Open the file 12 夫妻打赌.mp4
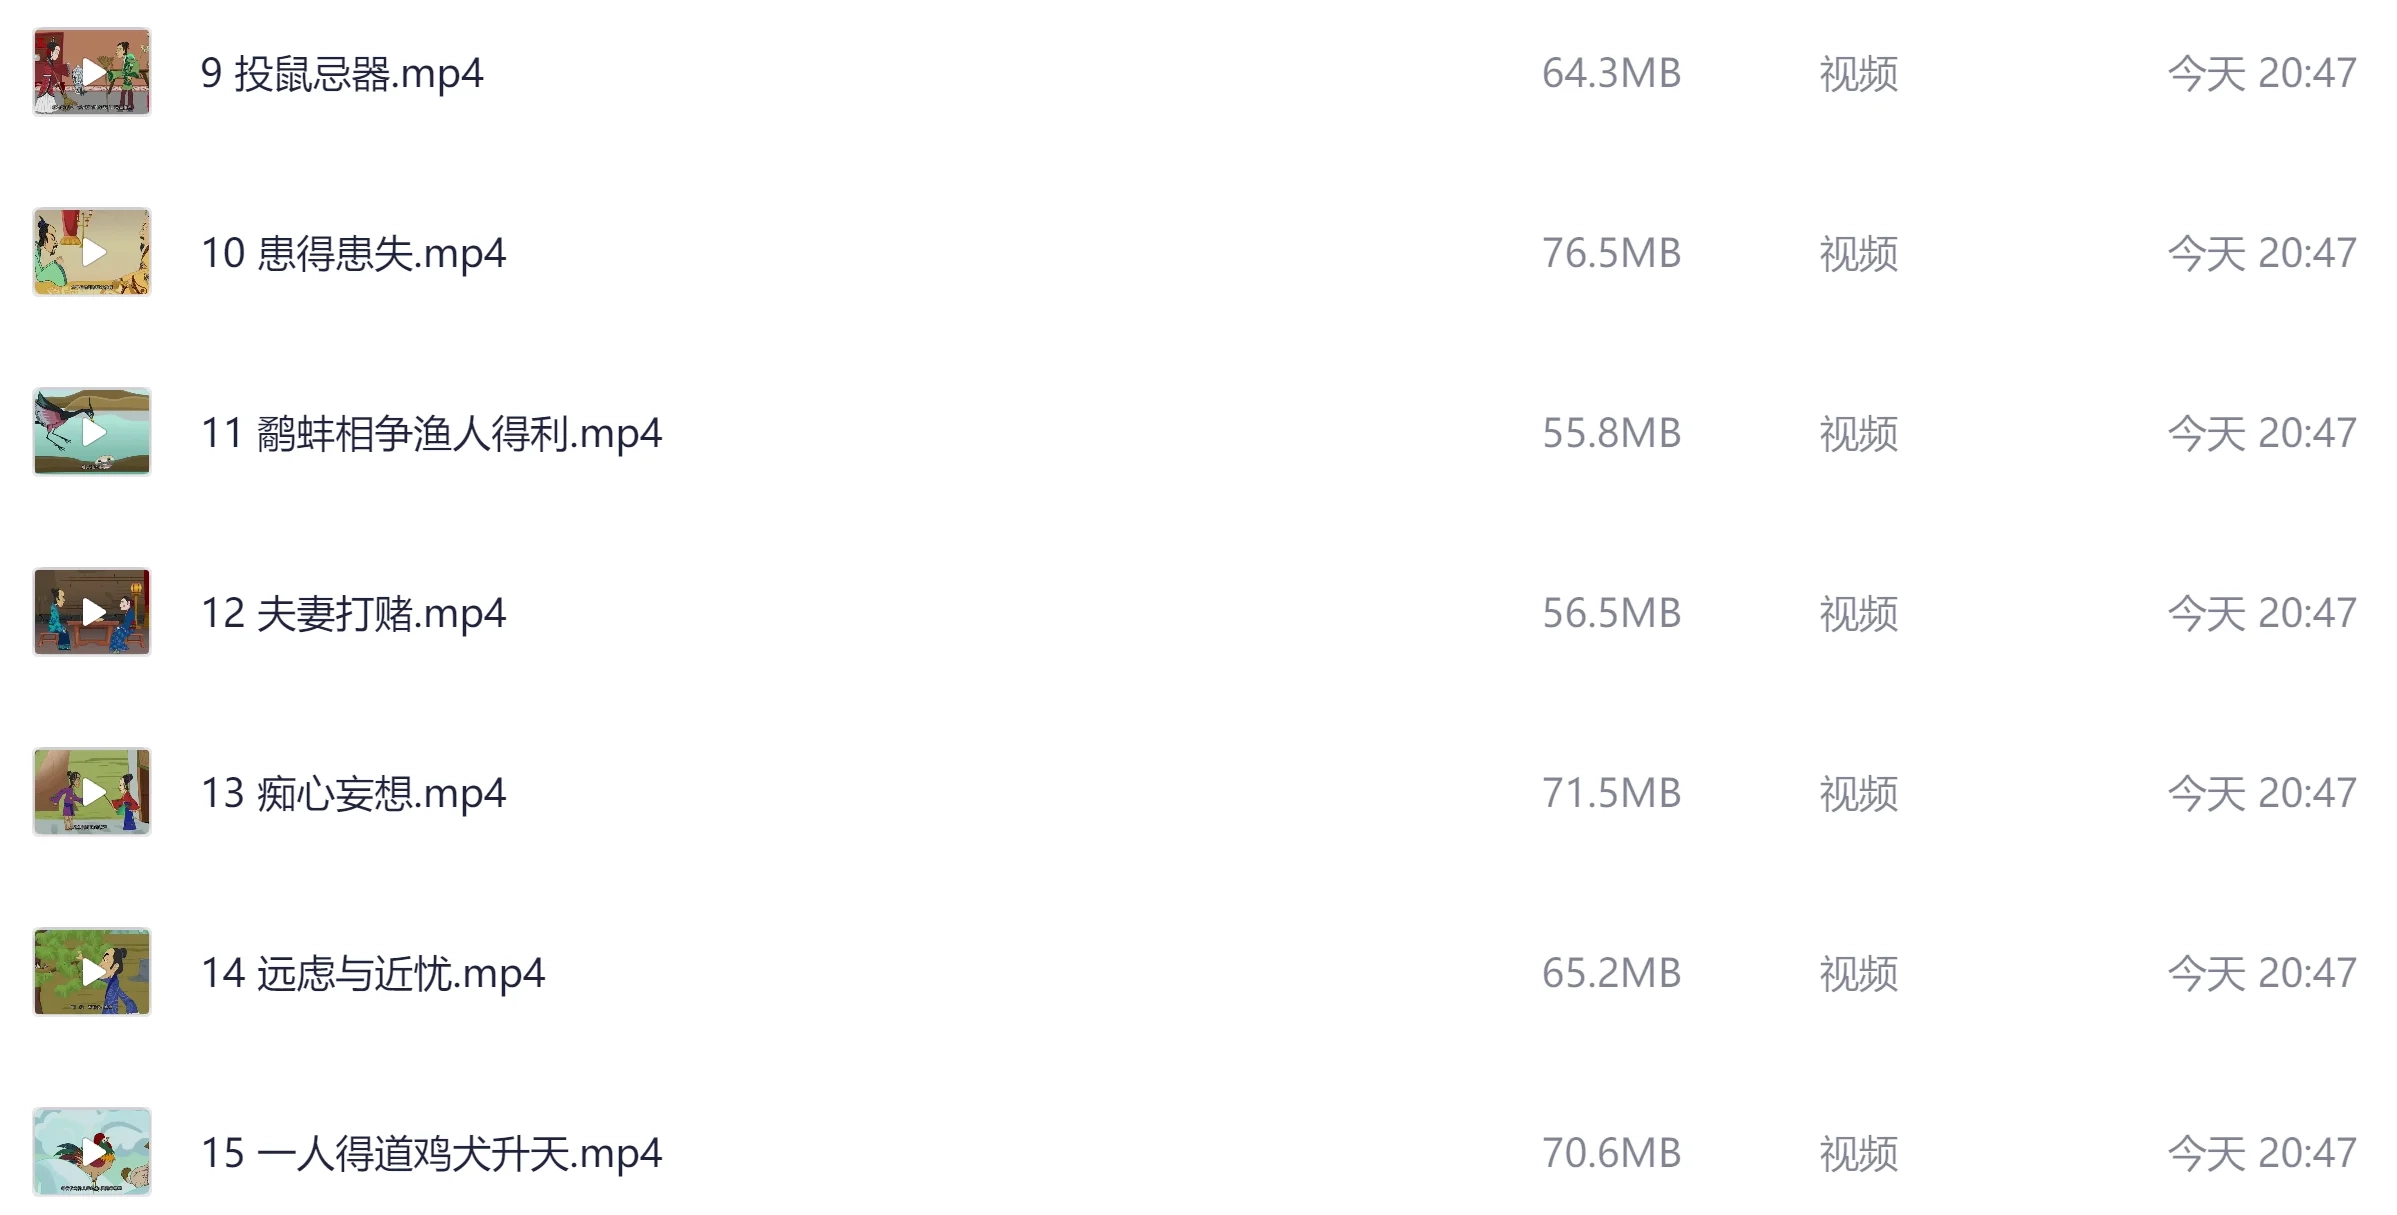 click(356, 613)
